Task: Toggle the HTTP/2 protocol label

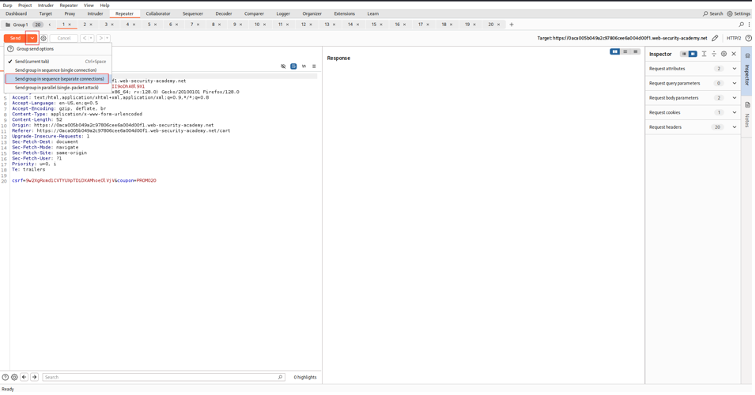Action: (733, 38)
